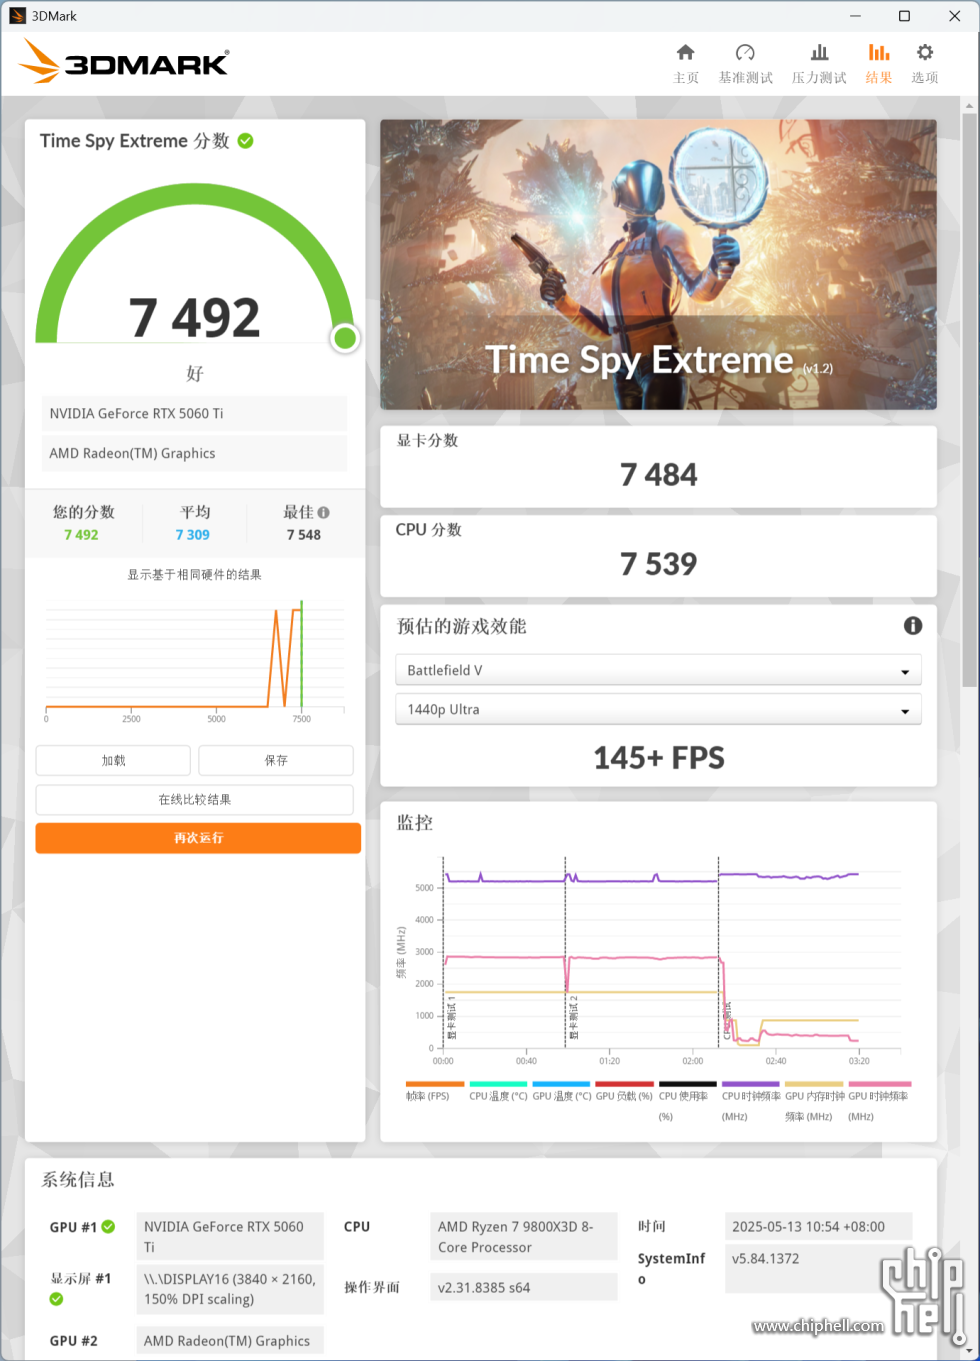Toggle the CPU 温度 legend swatch
Viewport: 980px width, 1361px height.
[498, 1084]
